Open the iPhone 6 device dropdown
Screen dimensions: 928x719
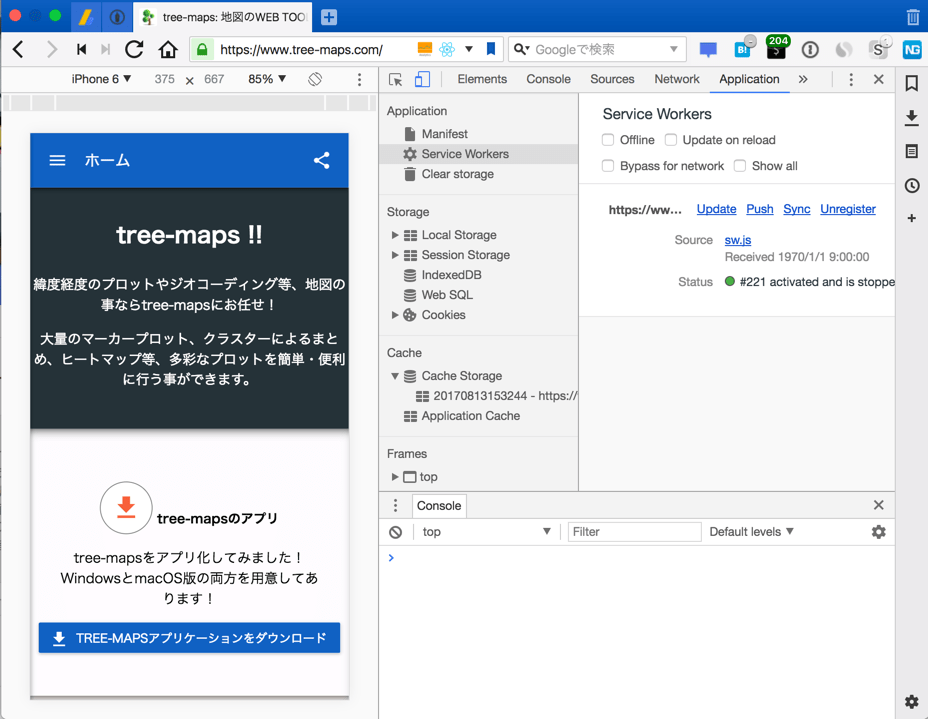[x=101, y=79]
